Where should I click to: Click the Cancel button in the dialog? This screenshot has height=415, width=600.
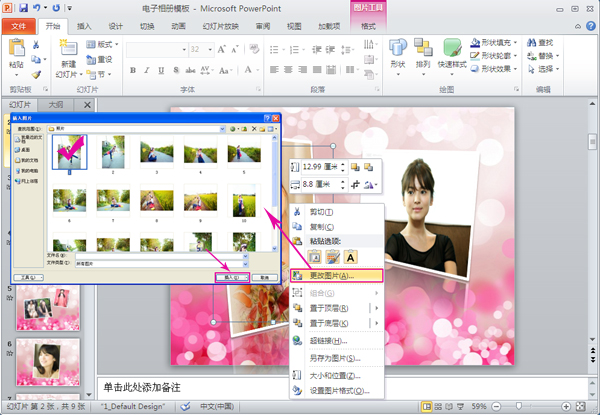click(262, 276)
